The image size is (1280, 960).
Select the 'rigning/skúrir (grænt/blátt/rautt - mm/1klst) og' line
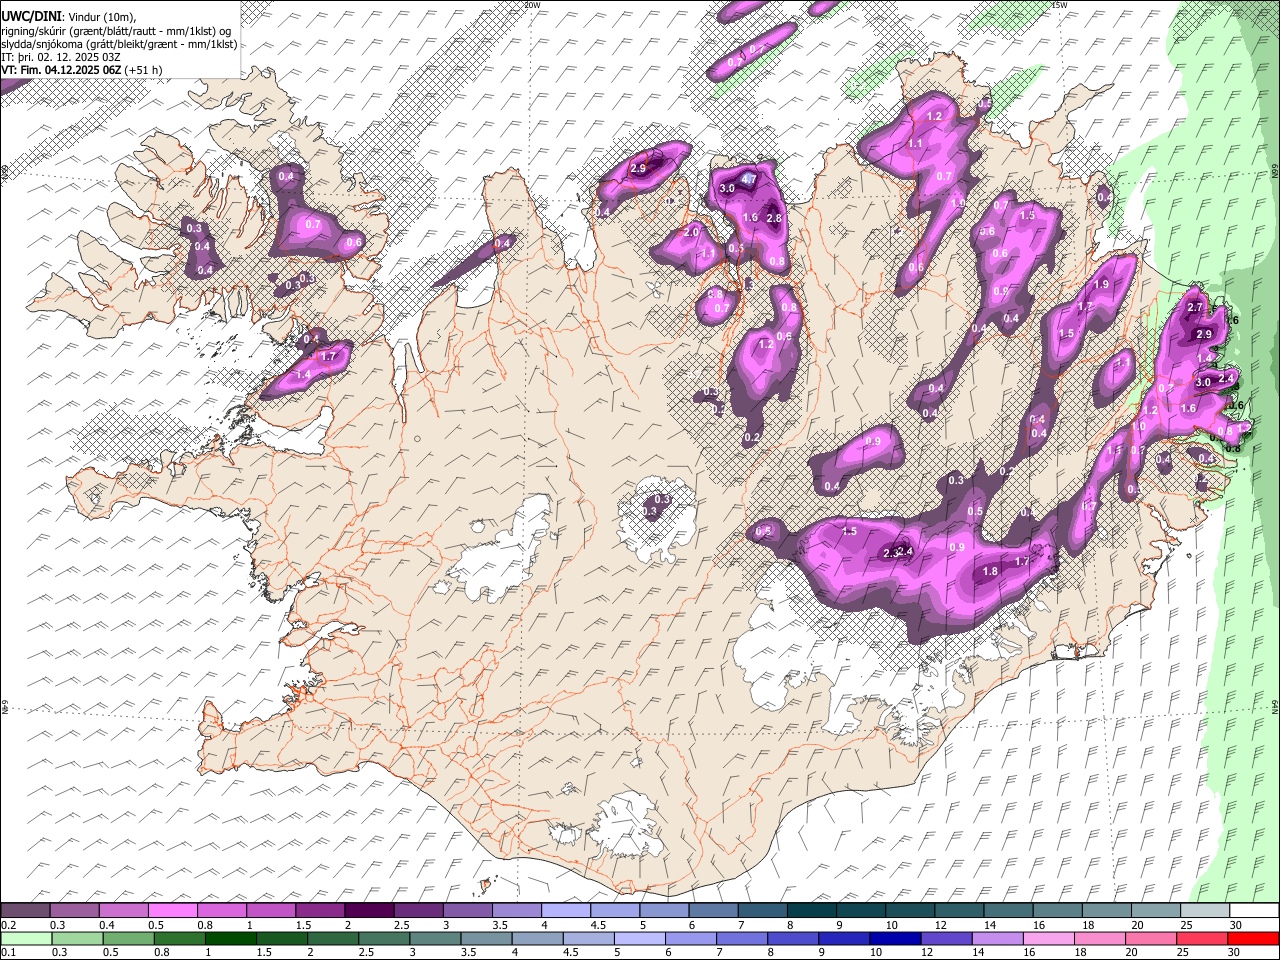[x=116, y=31]
